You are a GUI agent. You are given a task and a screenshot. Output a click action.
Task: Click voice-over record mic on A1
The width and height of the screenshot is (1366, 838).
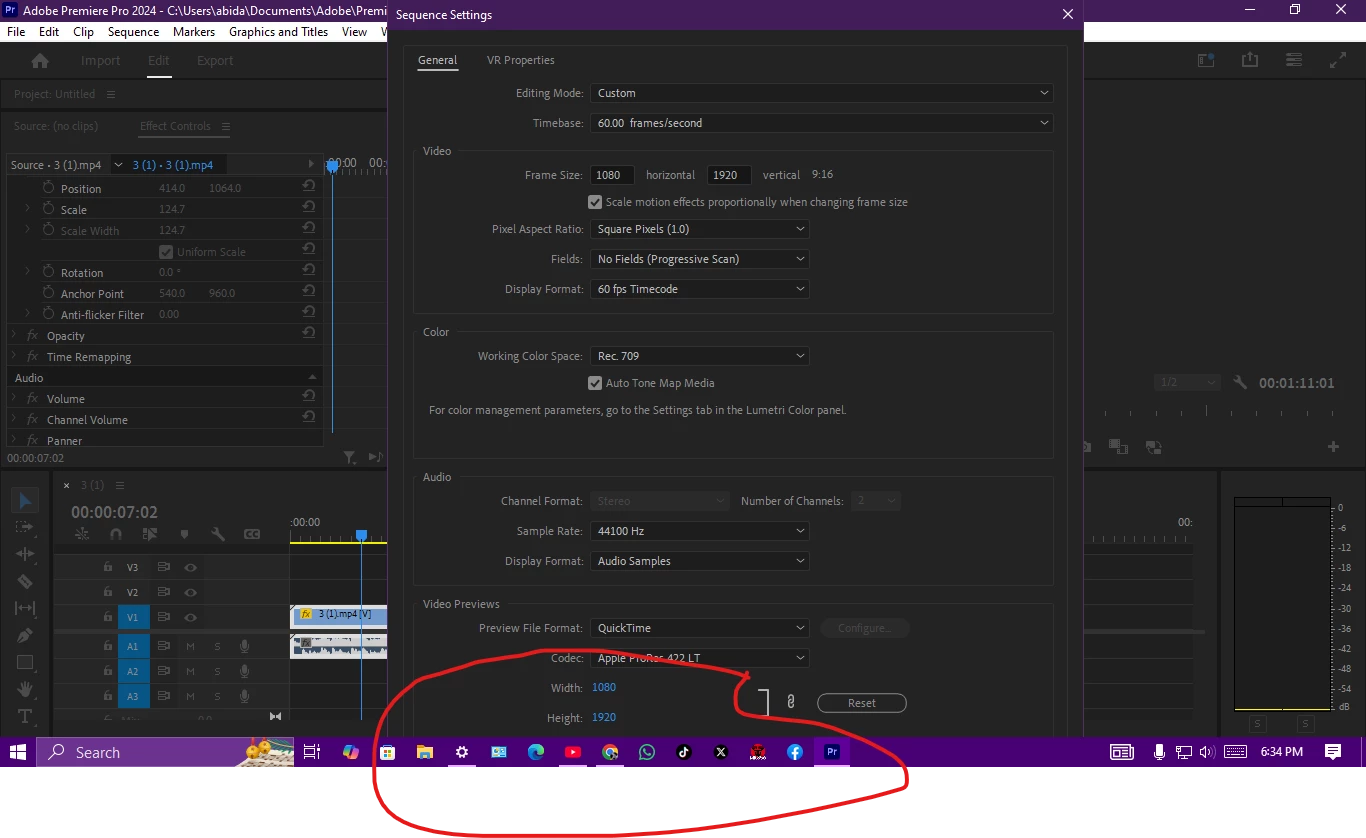click(x=244, y=646)
